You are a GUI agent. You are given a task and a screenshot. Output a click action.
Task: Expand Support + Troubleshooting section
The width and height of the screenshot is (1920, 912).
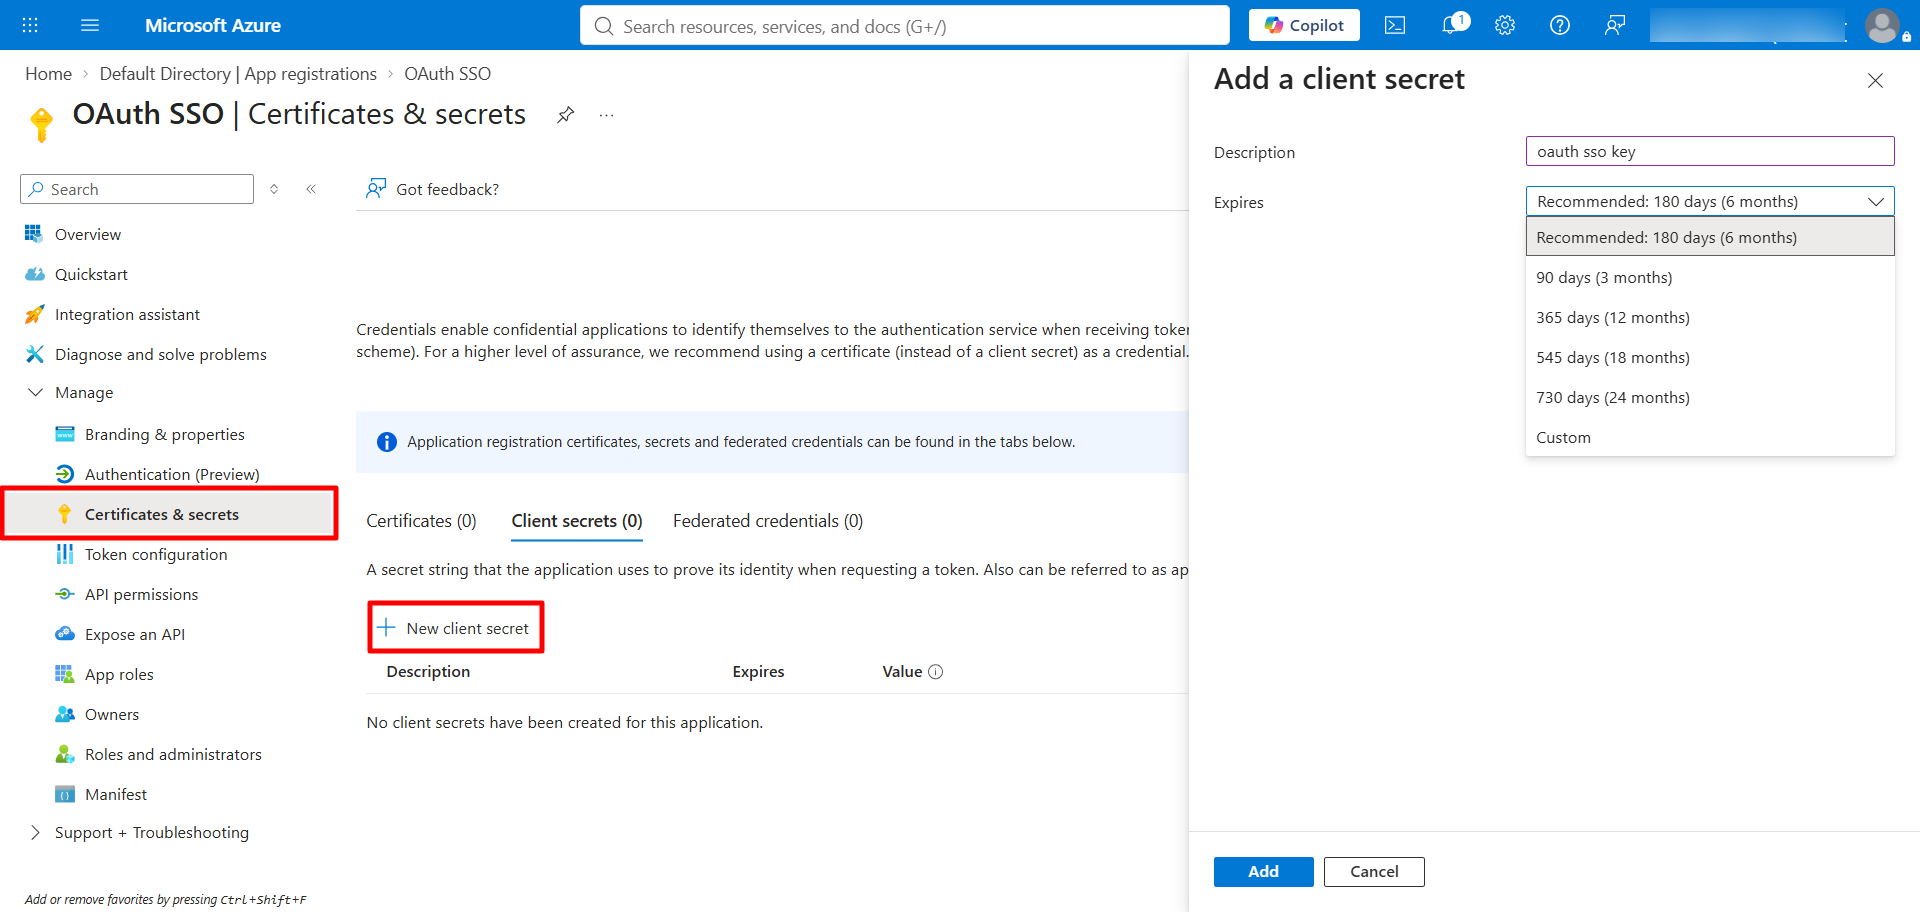36,832
